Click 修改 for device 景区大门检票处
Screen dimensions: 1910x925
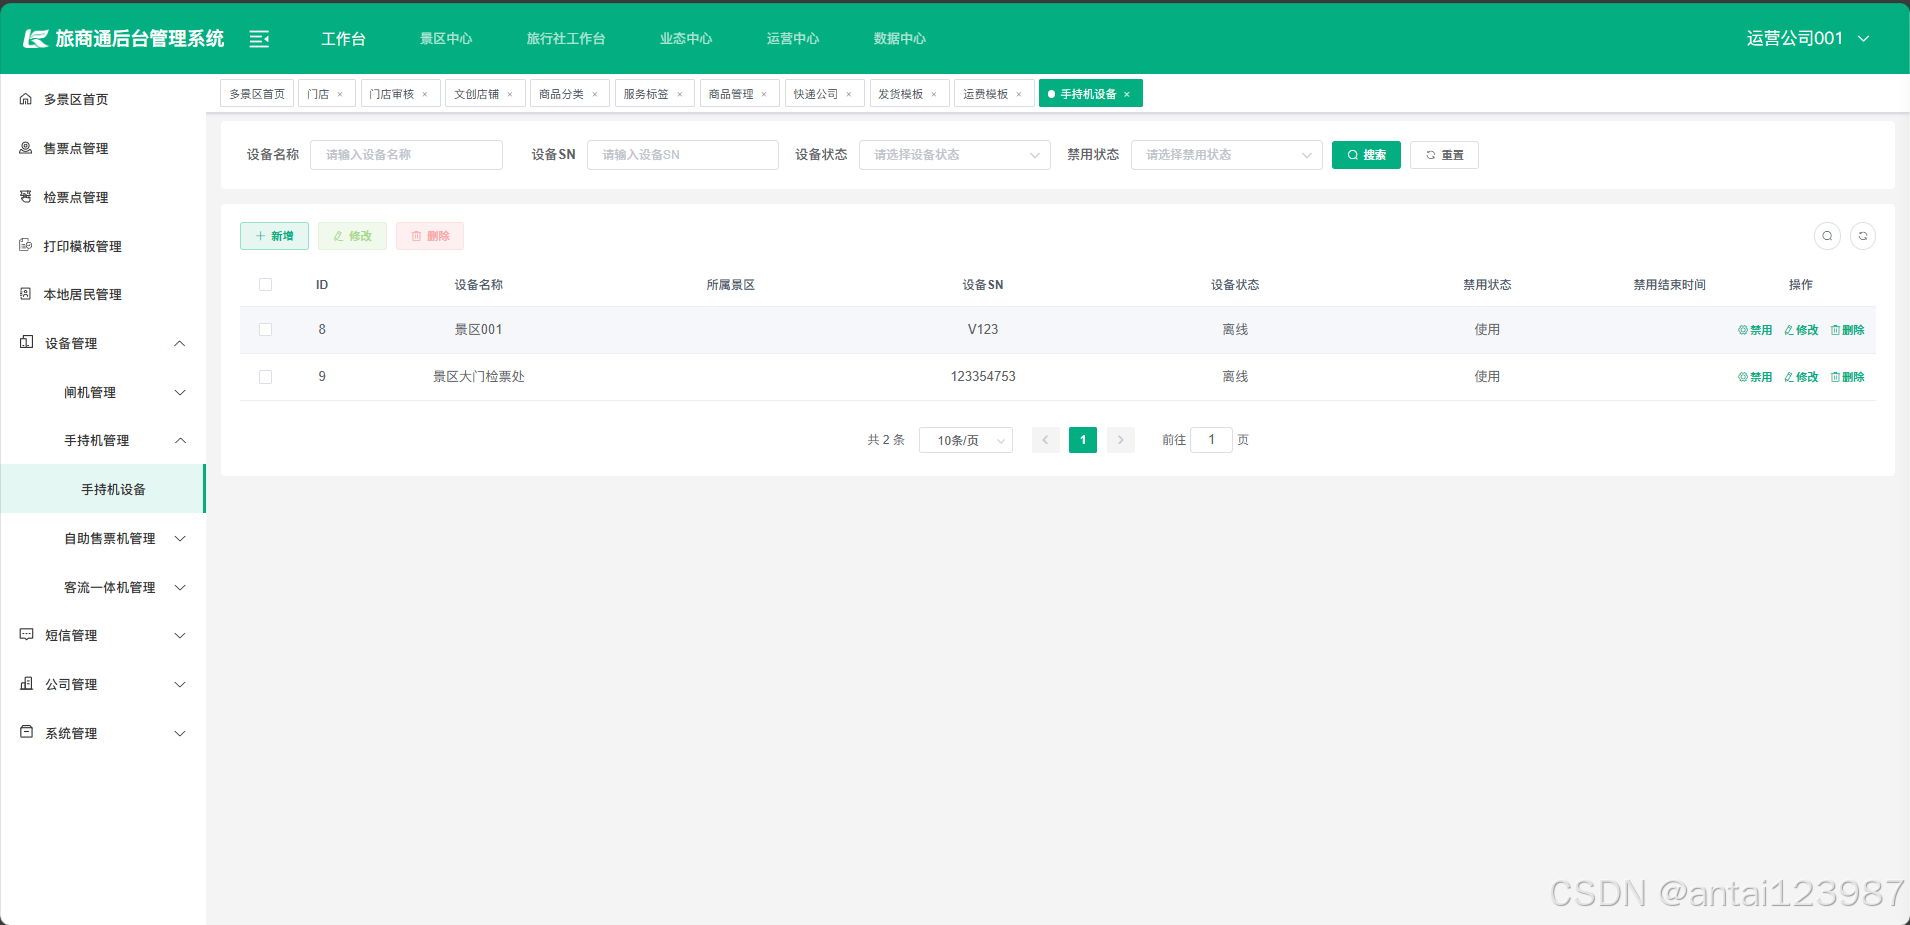1801,377
